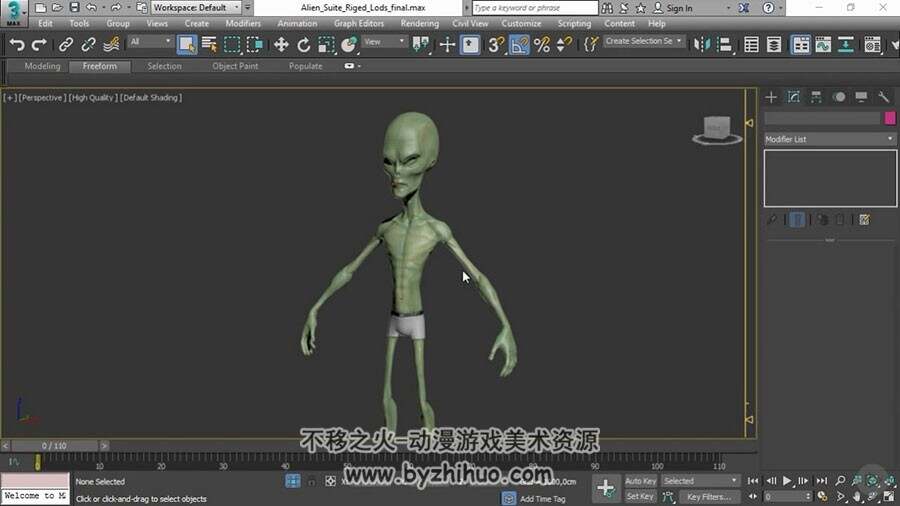Open the Modifiers menu
Image resolution: width=900 pixels, height=506 pixels.
pos(243,24)
